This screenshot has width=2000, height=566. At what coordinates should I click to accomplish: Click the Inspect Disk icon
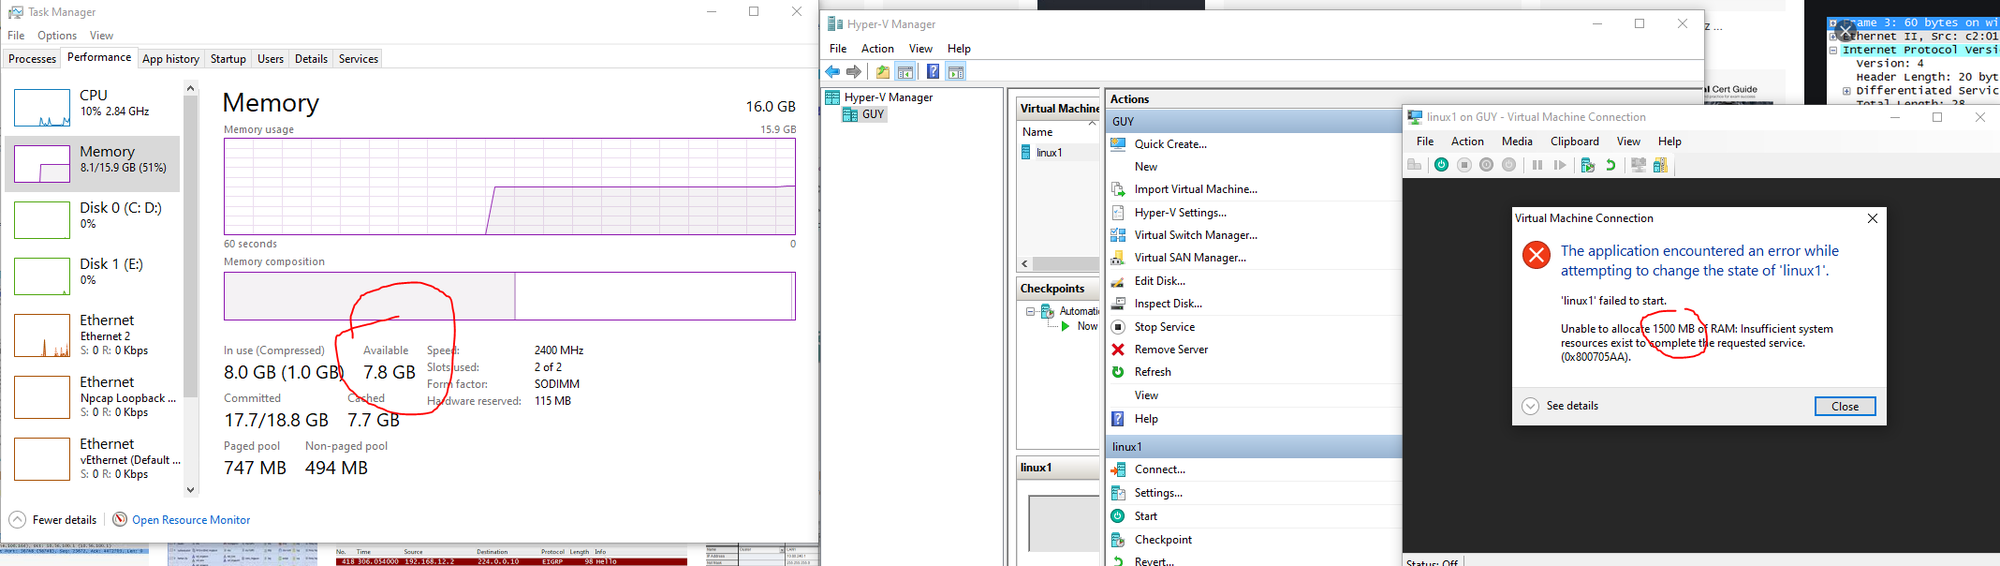click(x=1118, y=303)
